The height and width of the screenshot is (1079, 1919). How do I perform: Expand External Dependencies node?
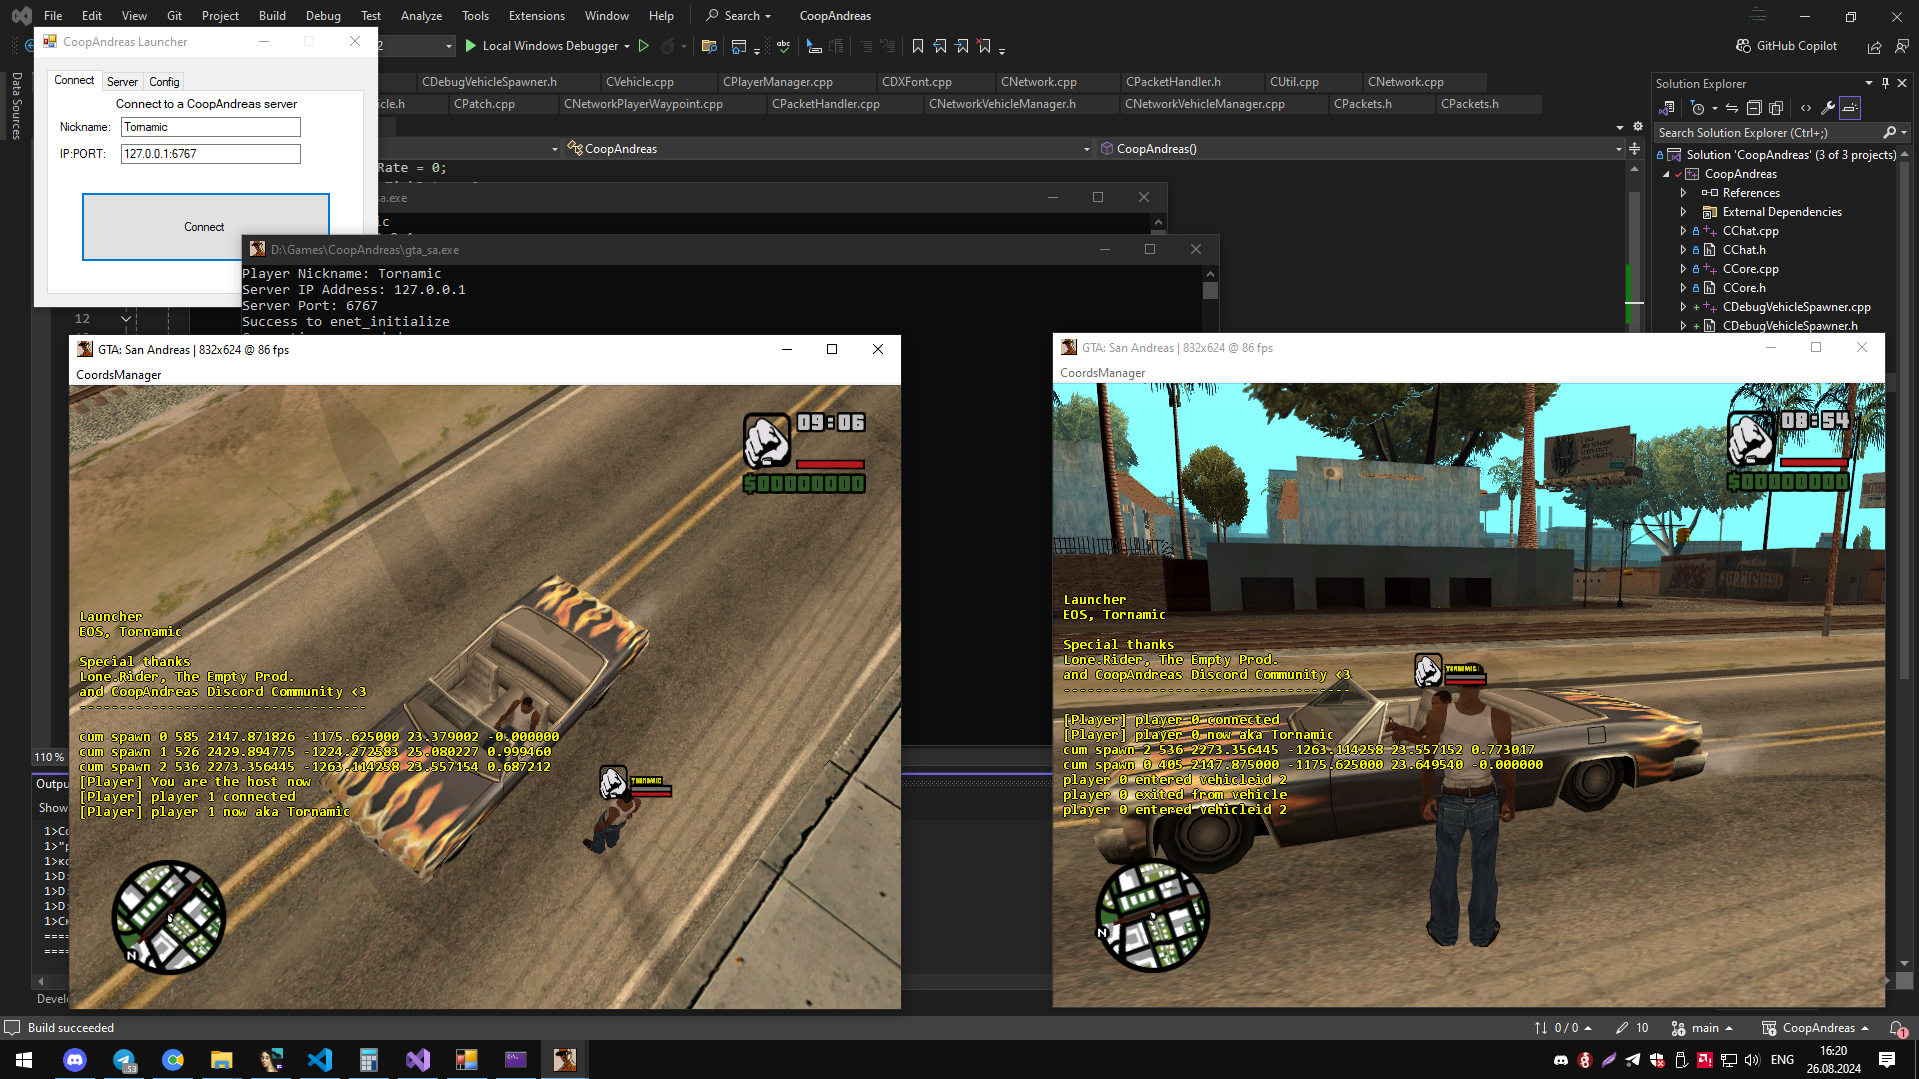point(1683,212)
